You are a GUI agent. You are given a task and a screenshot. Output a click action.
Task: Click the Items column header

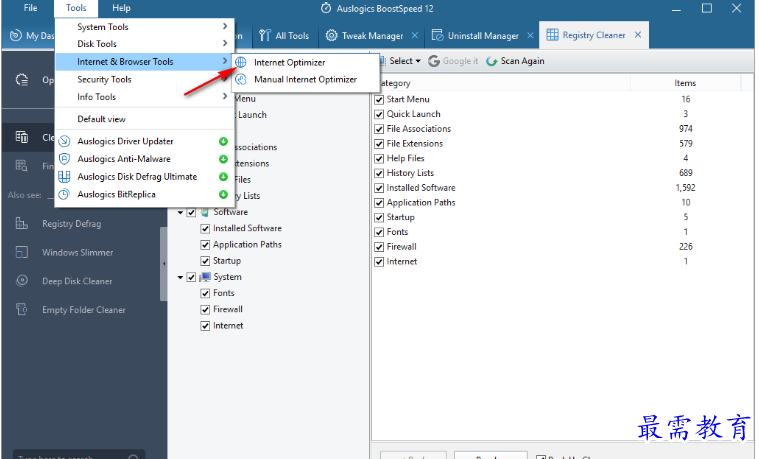pyautogui.click(x=685, y=83)
